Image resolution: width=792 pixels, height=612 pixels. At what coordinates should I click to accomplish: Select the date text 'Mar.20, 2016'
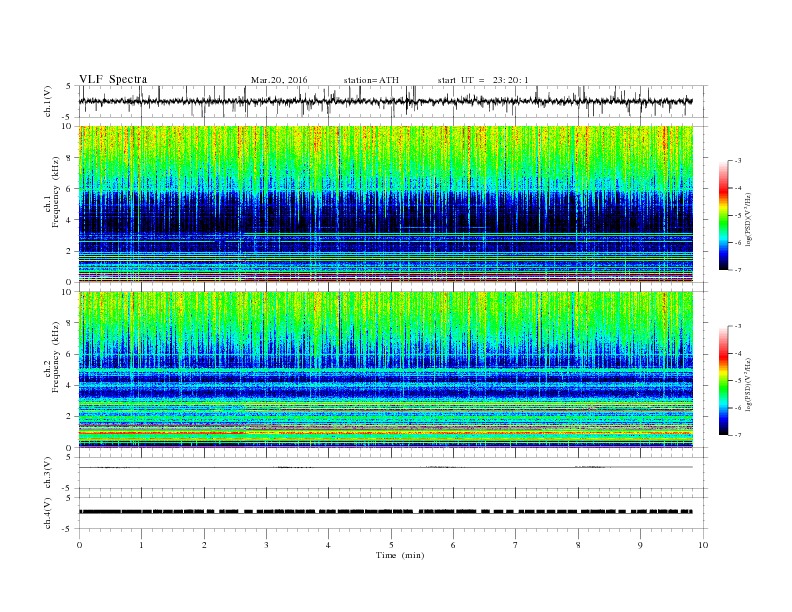click(279, 80)
